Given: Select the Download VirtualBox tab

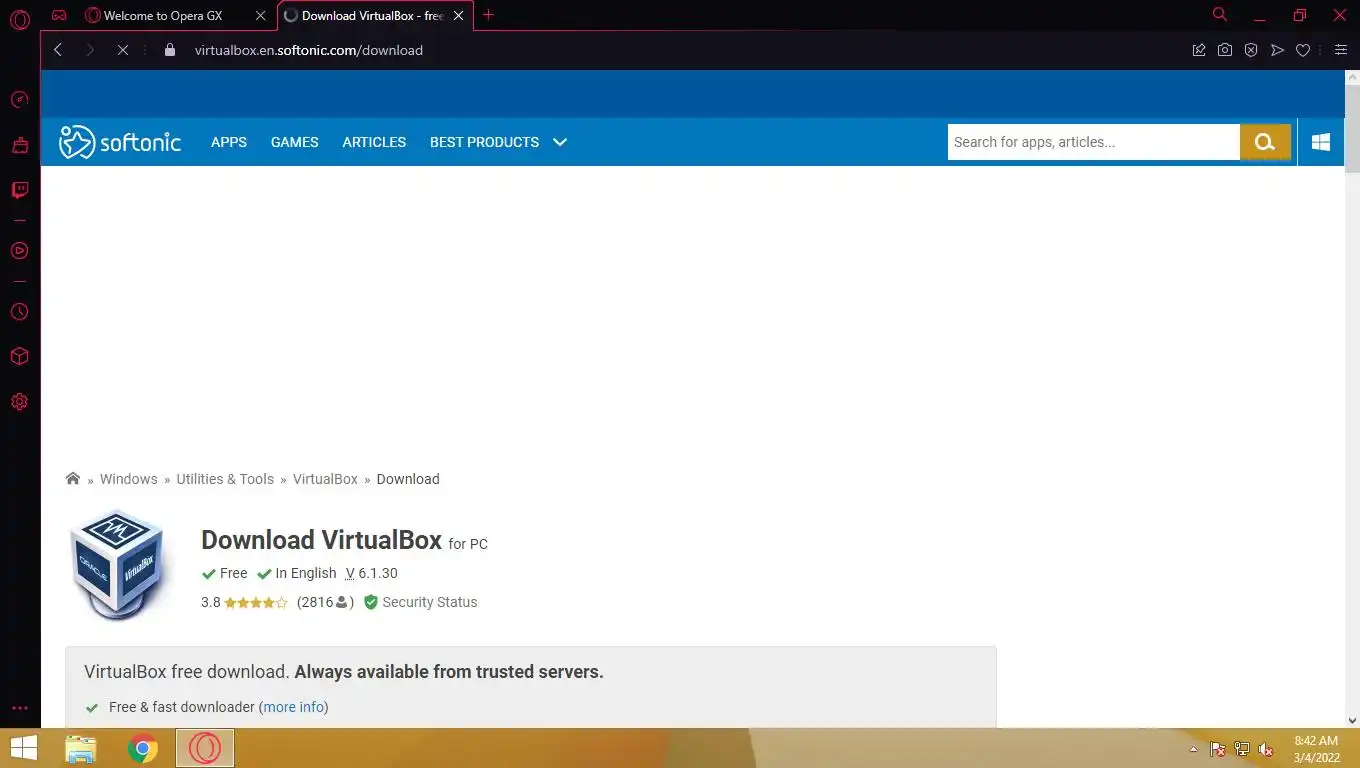Looking at the screenshot, I should coord(372,16).
